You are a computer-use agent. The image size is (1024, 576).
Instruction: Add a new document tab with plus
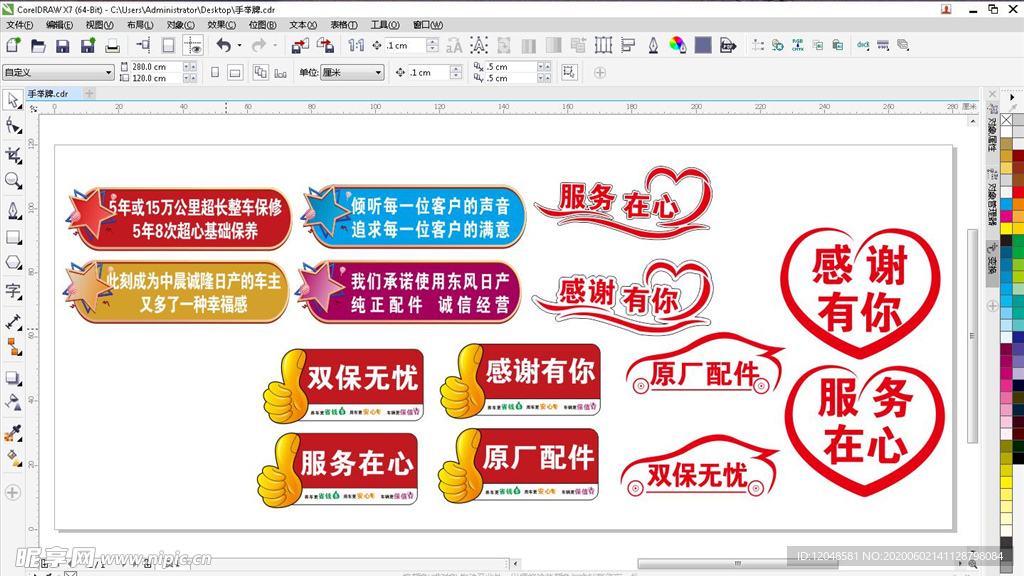click(89, 93)
